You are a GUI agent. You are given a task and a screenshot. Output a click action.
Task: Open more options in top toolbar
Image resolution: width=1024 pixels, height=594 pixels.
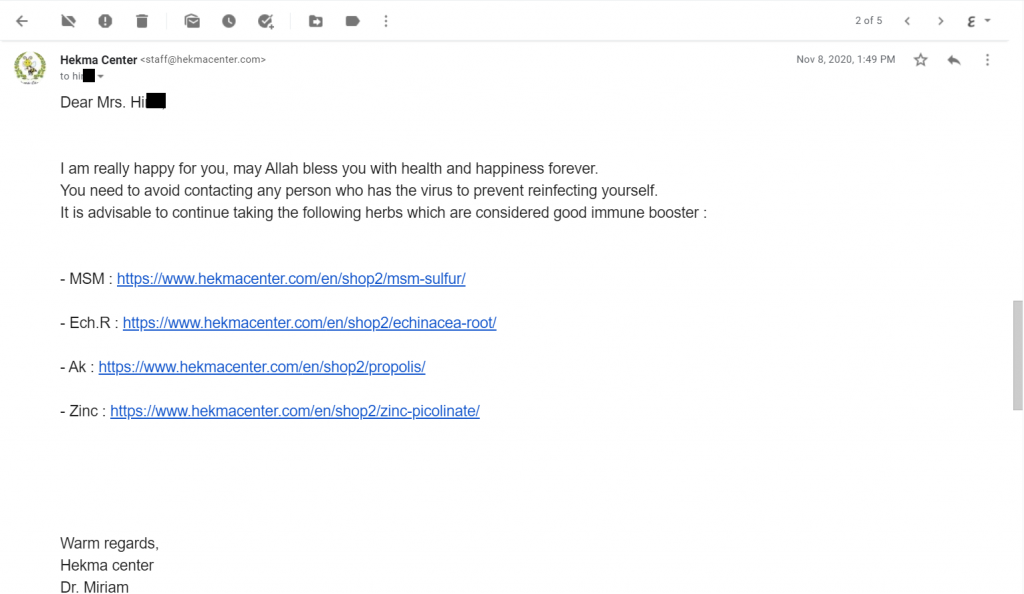pos(386,21)
